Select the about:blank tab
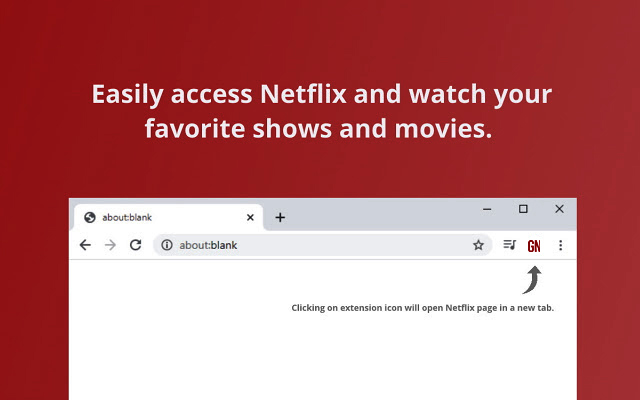The width and height of the screenshot is (640, 400). click(x=169, y=218)
